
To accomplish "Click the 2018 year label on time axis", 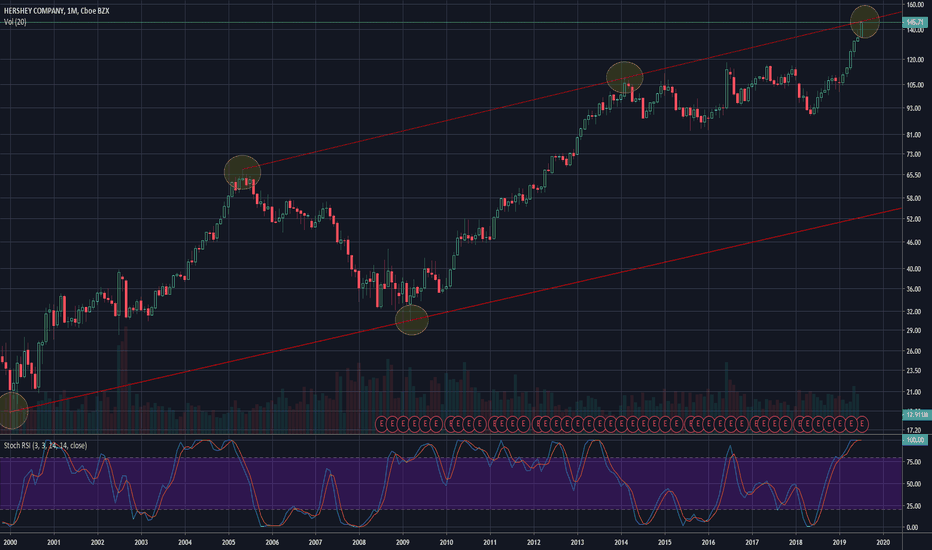I will pos(795,542).
